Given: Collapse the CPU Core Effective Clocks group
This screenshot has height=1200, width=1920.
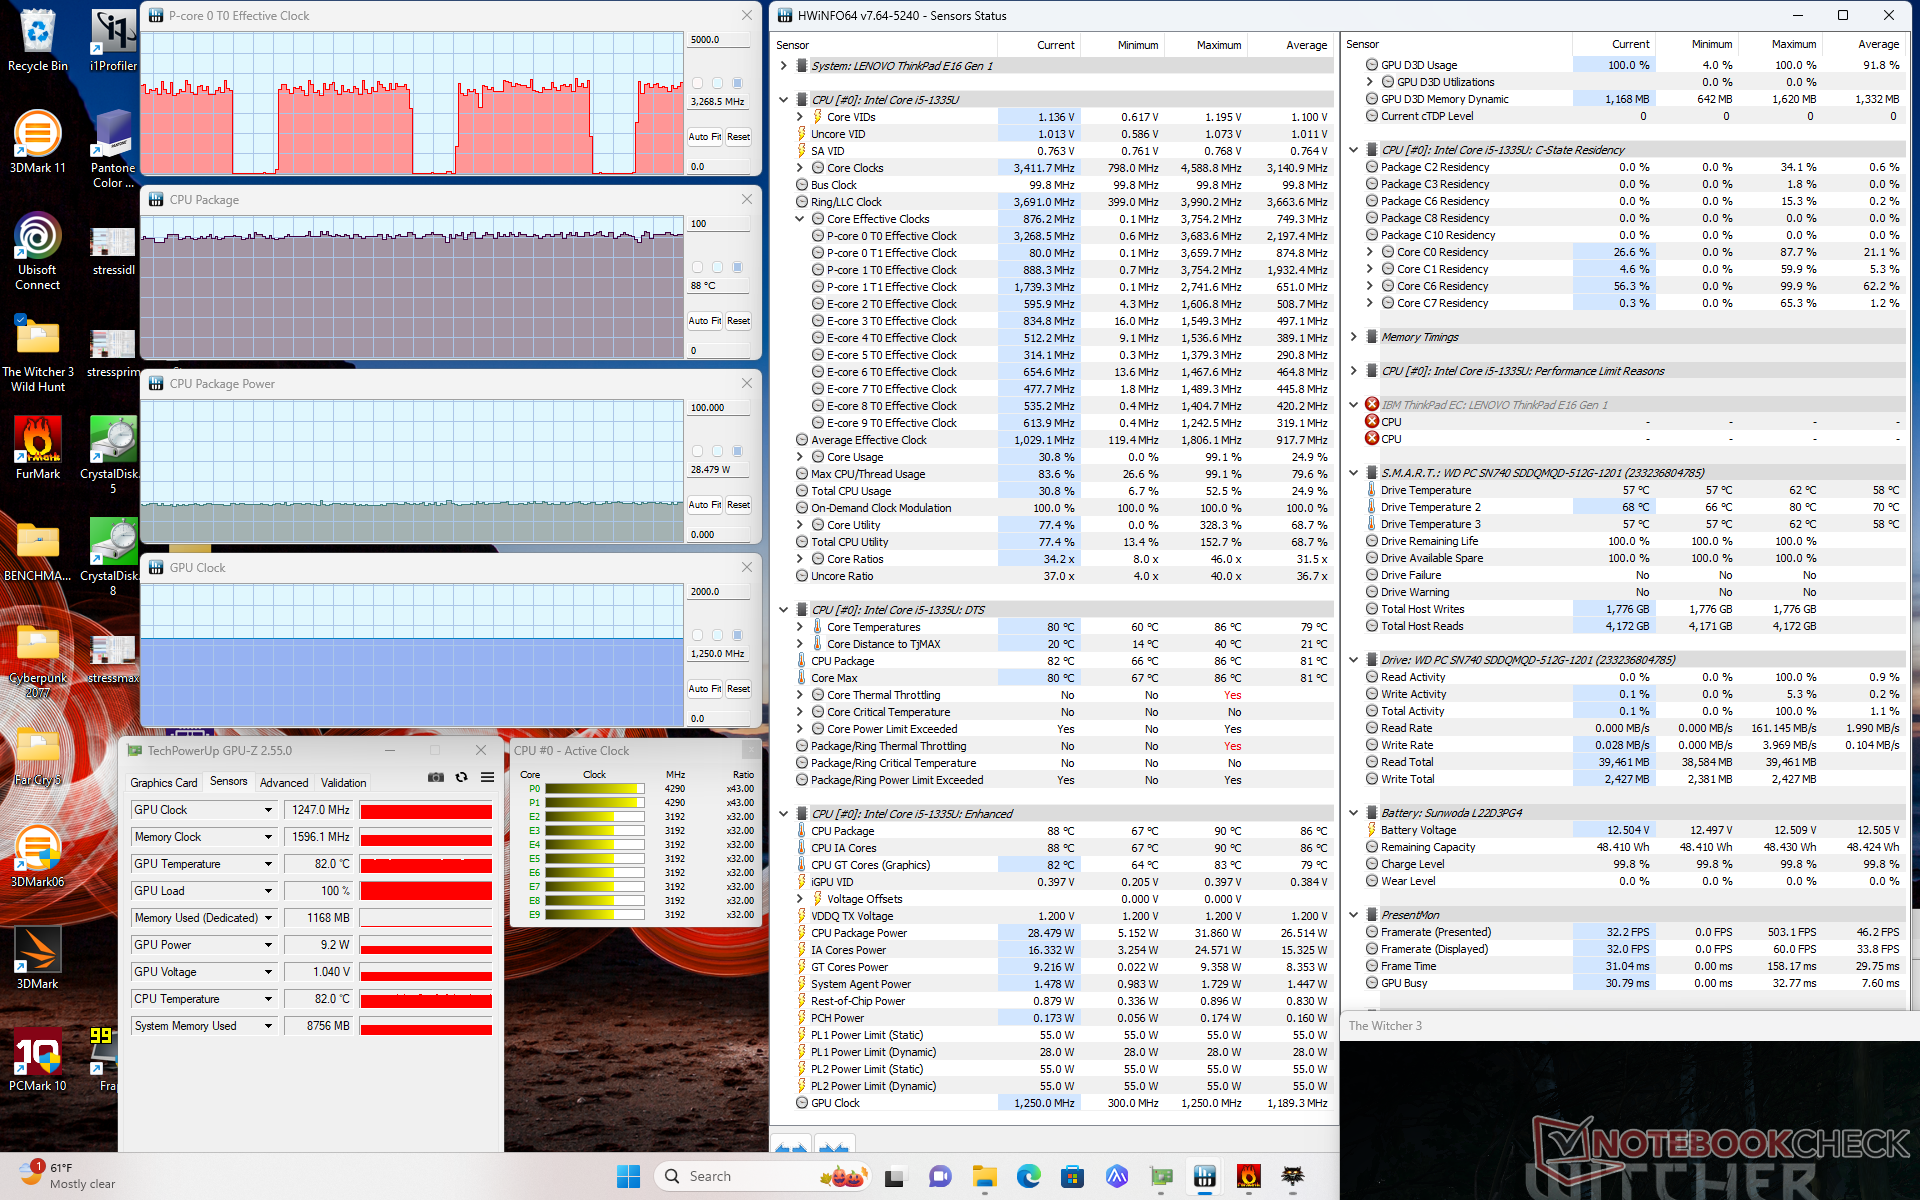Looking at the screenshot, I should (x=799, y=219).
